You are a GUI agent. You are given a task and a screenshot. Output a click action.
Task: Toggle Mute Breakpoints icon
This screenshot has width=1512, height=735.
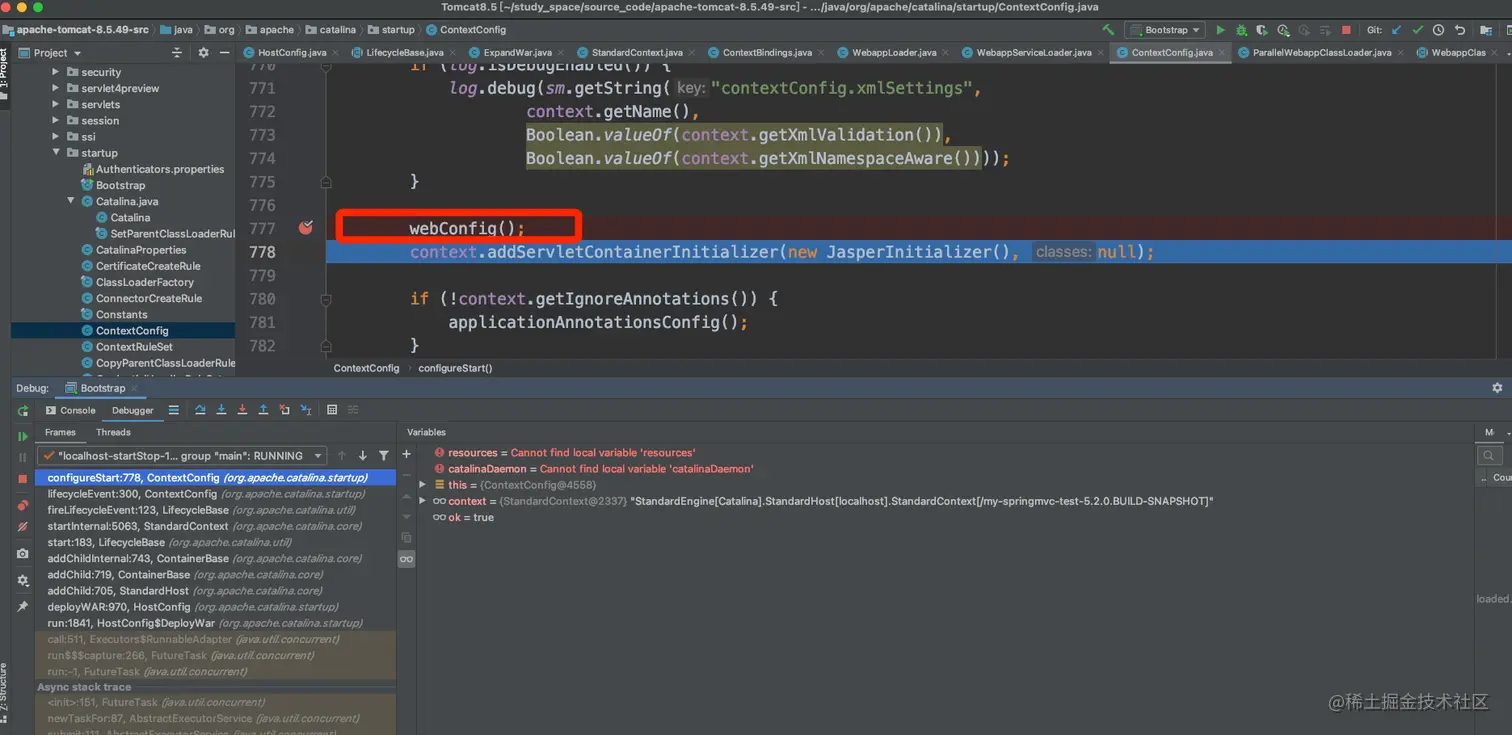[x=22, y=526]
